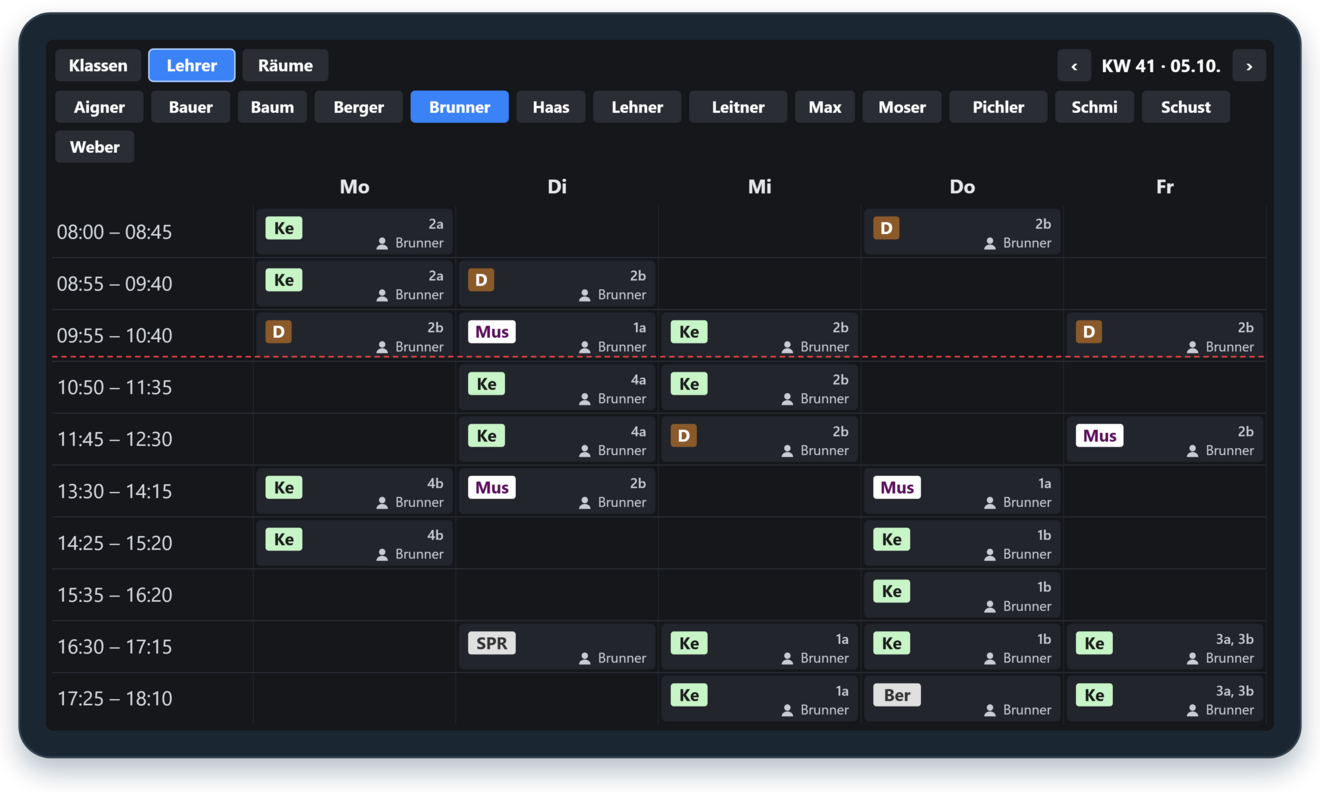Click the Ber entry on Thursday
This screenshot has height=792, width=1320.
(962, 699)
